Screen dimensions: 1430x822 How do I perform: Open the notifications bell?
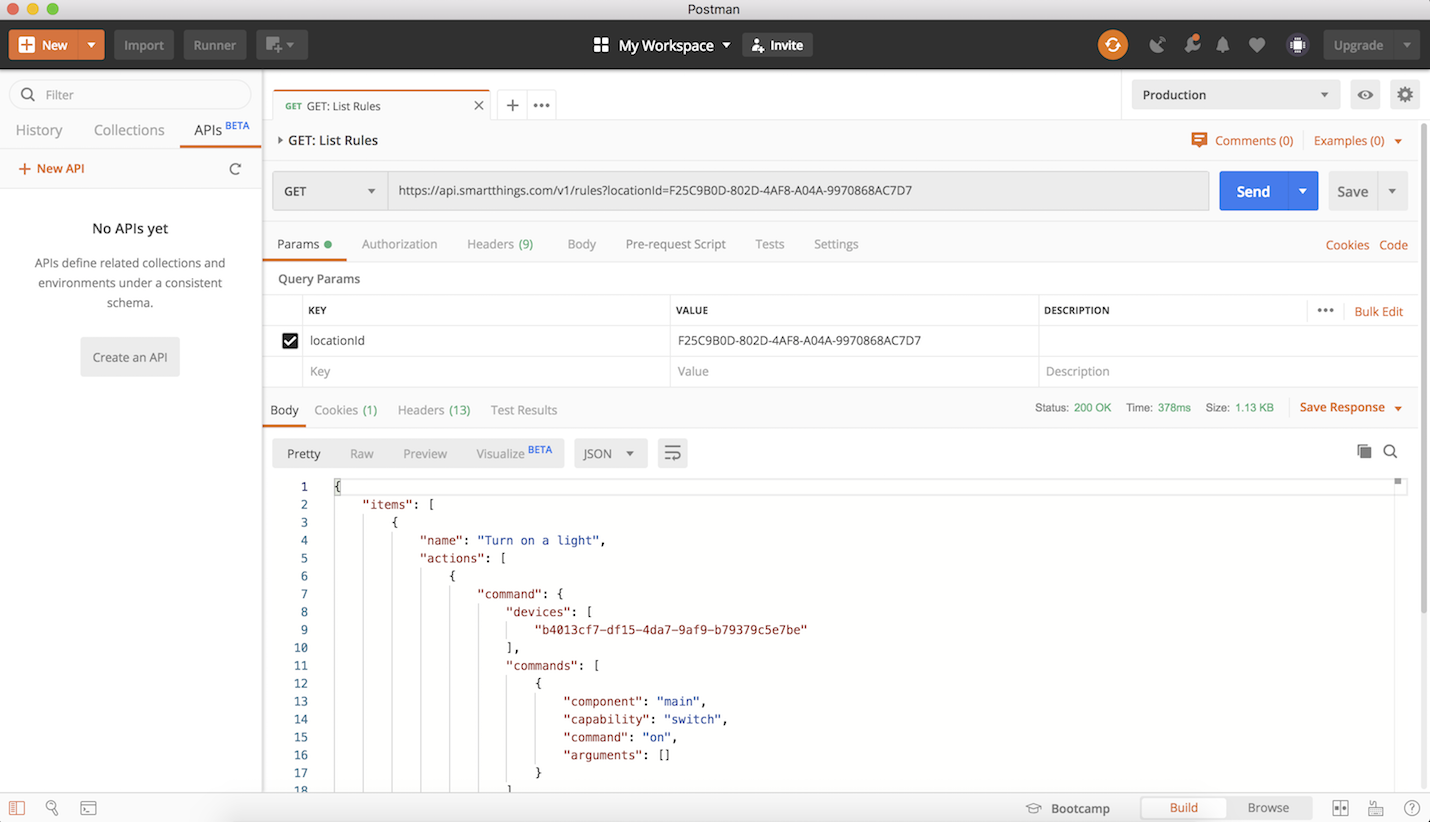[x=1223, y=45]
